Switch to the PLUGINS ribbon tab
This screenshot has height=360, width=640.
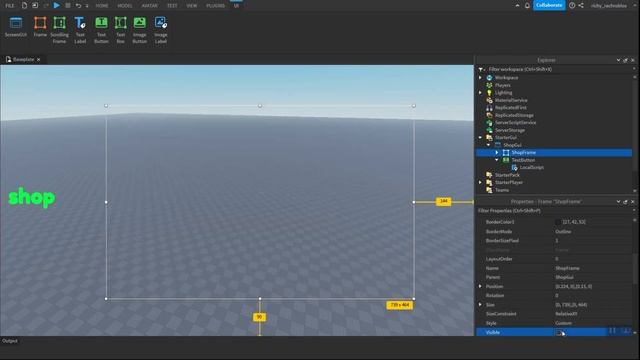pos(216,6)
